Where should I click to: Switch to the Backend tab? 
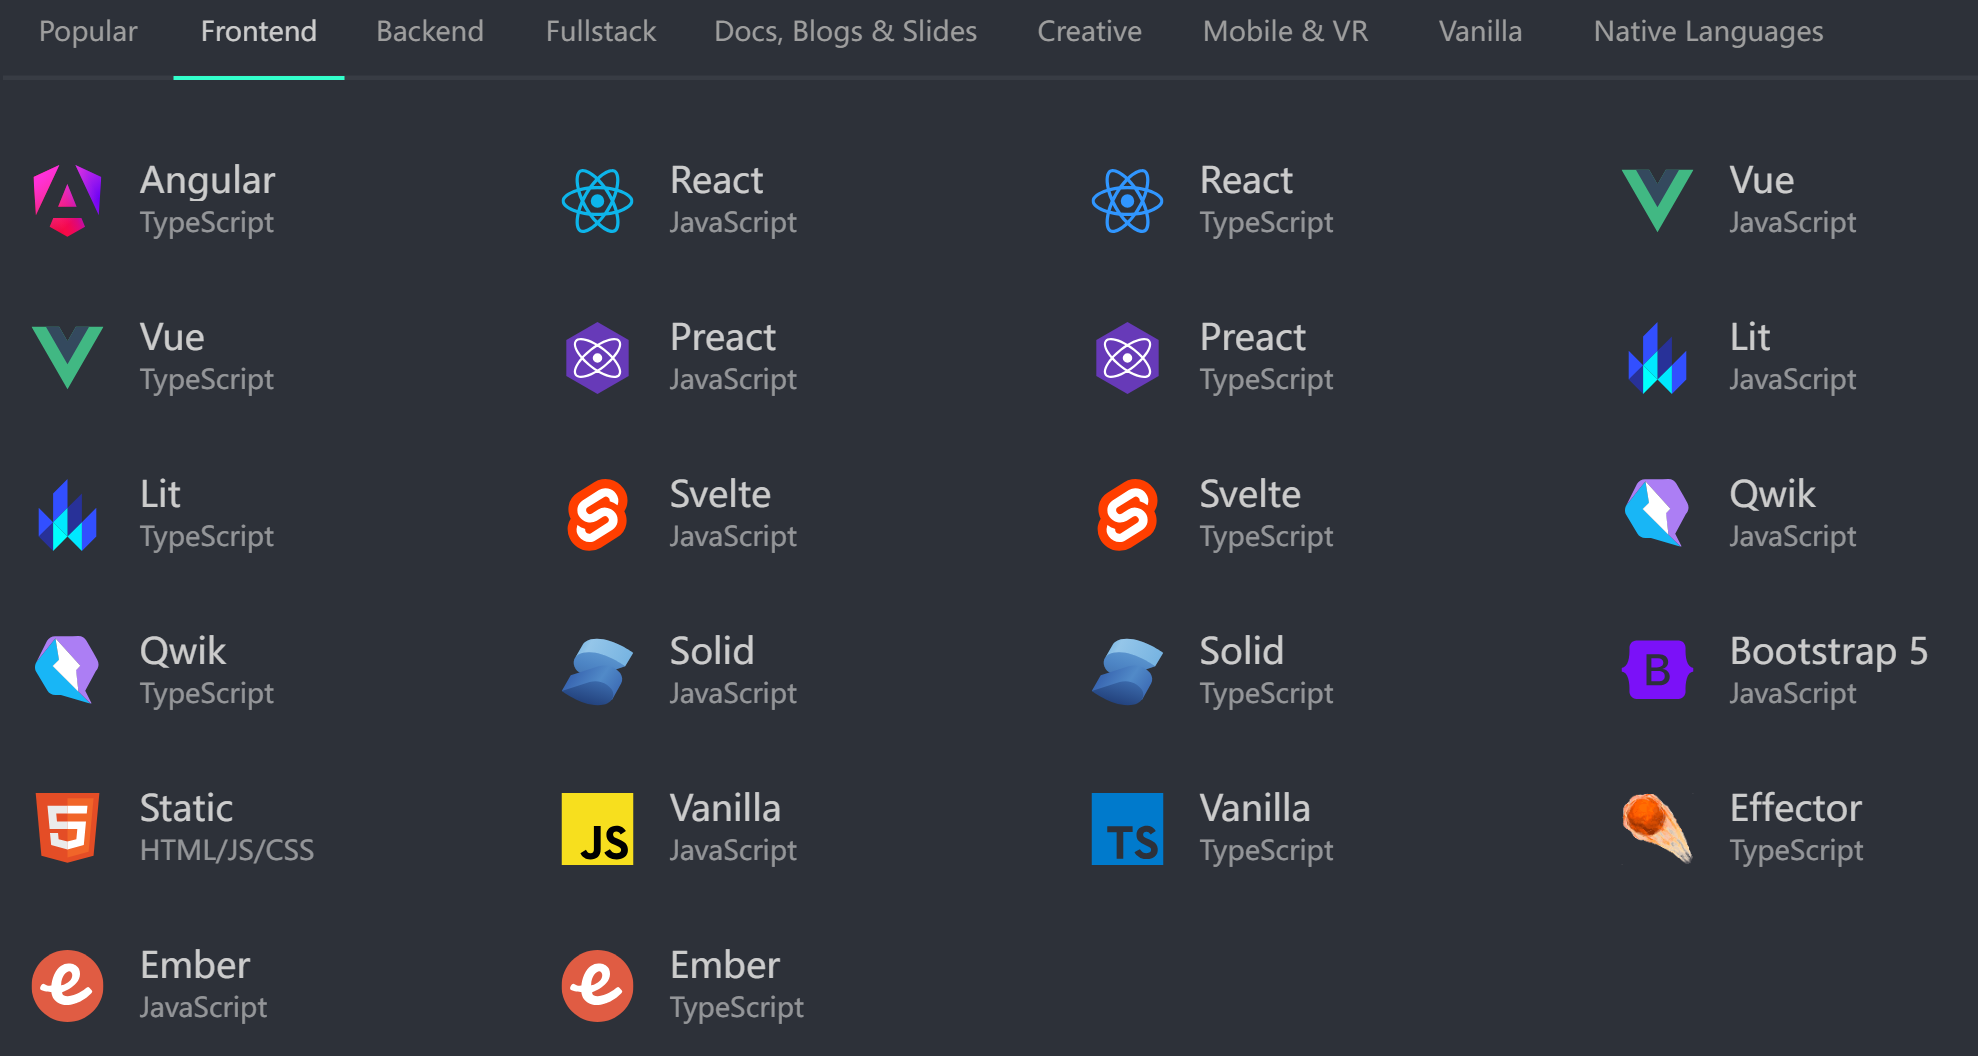click(430, 32)
